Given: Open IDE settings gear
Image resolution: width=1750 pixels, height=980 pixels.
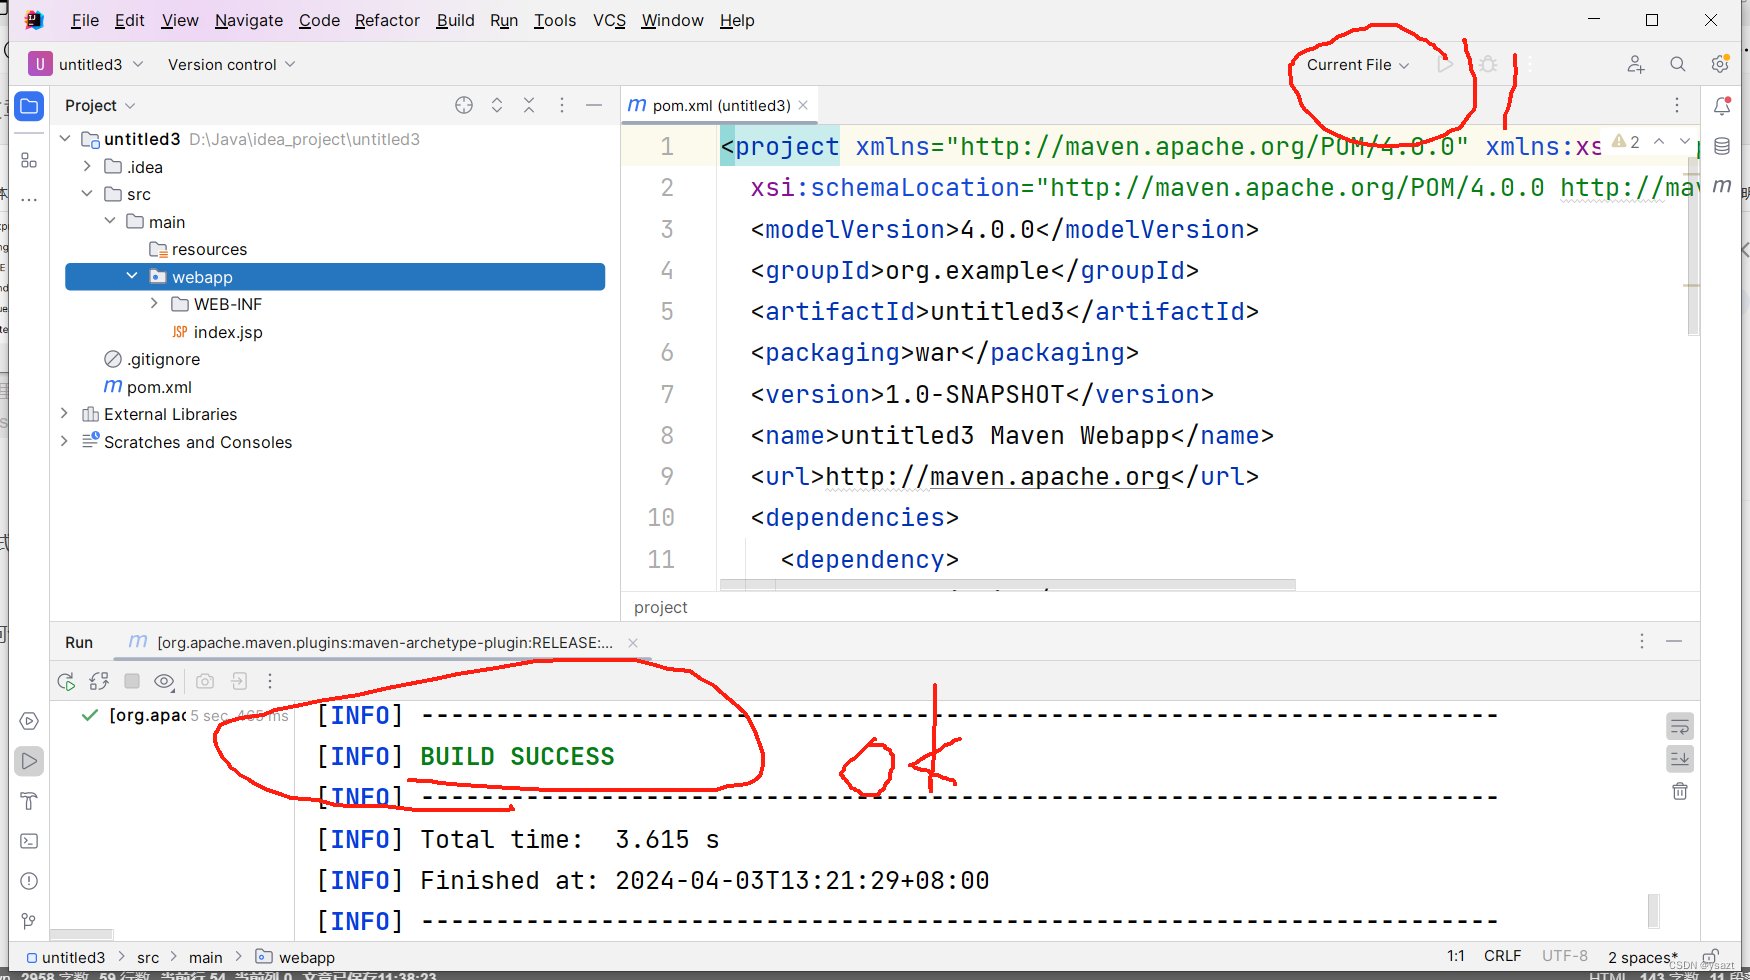Looking at the screenshot, I should point(1720,64).
